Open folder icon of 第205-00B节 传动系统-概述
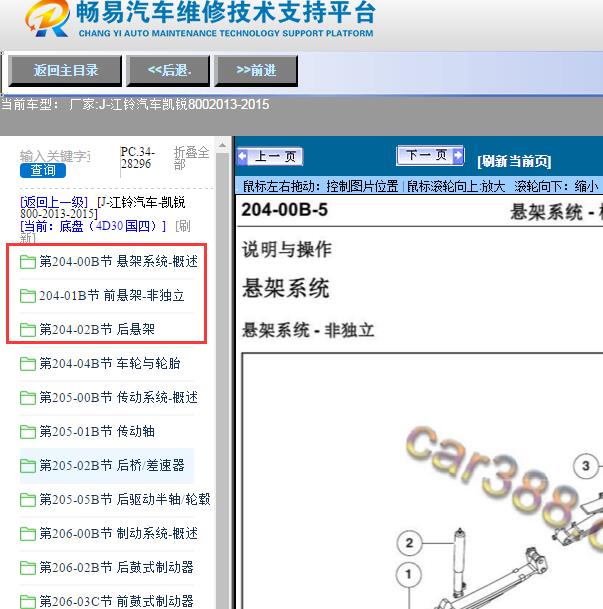 tap(28, 398)
